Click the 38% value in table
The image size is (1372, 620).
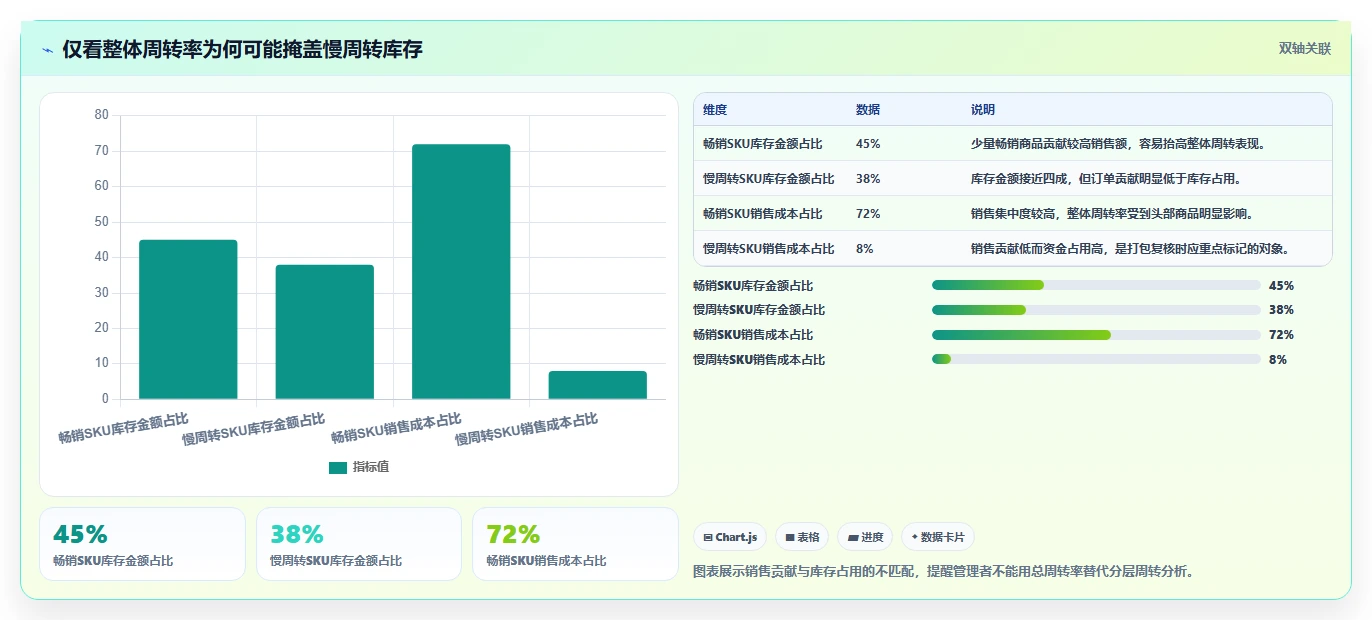[868, 178]
